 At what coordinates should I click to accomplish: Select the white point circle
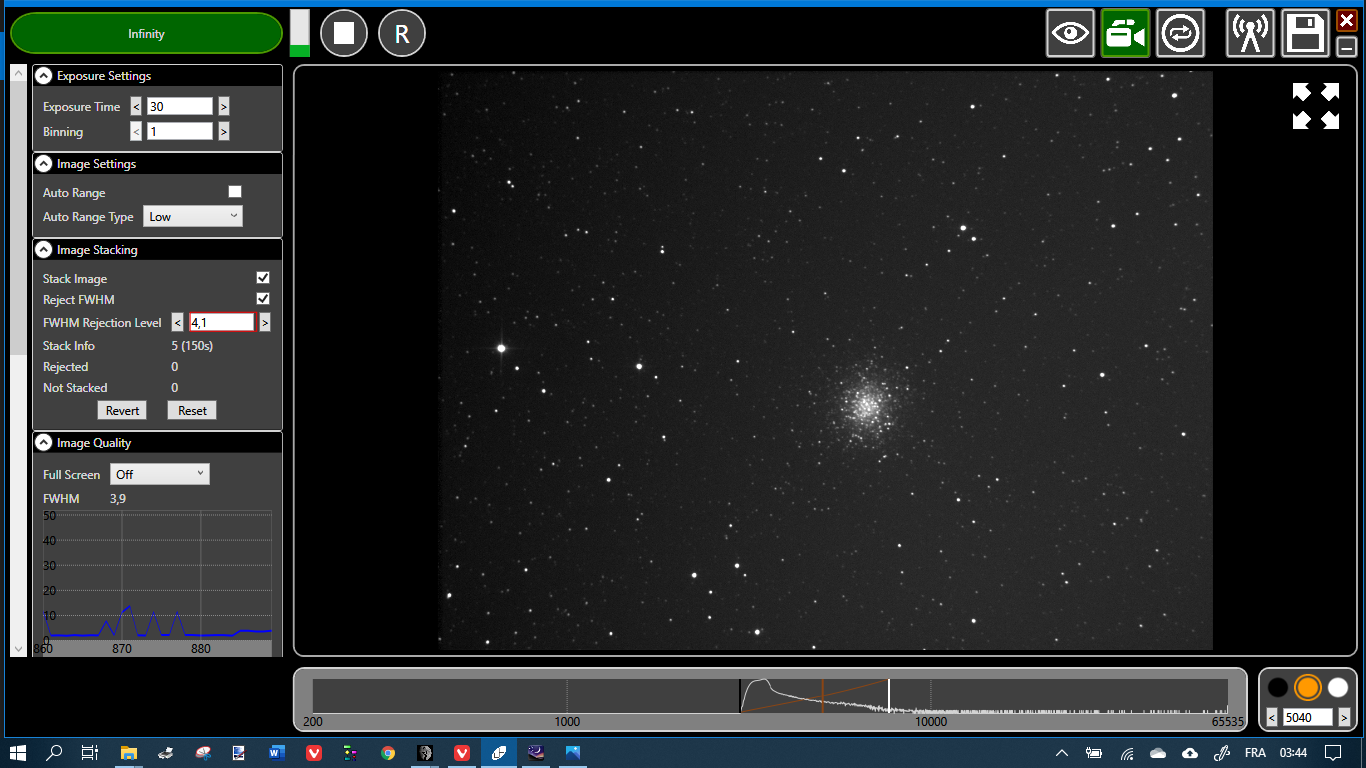pos(1338,687)
